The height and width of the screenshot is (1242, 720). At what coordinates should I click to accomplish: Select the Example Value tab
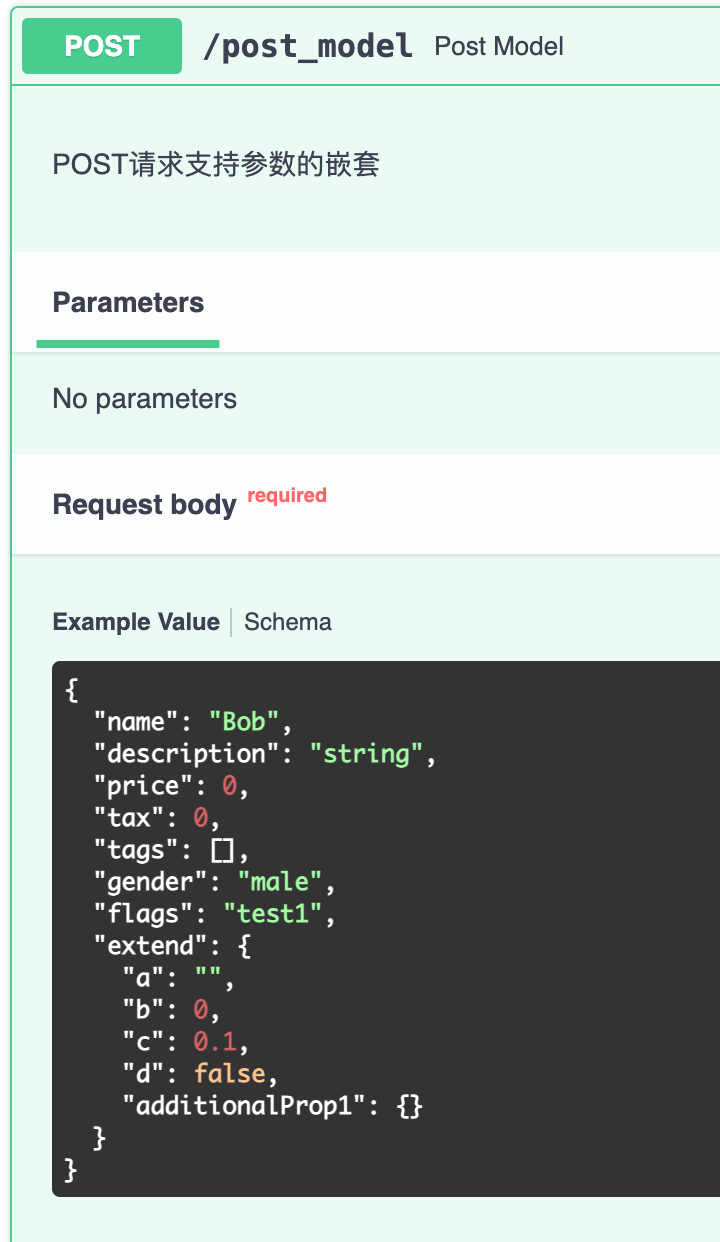pos(136,622)
